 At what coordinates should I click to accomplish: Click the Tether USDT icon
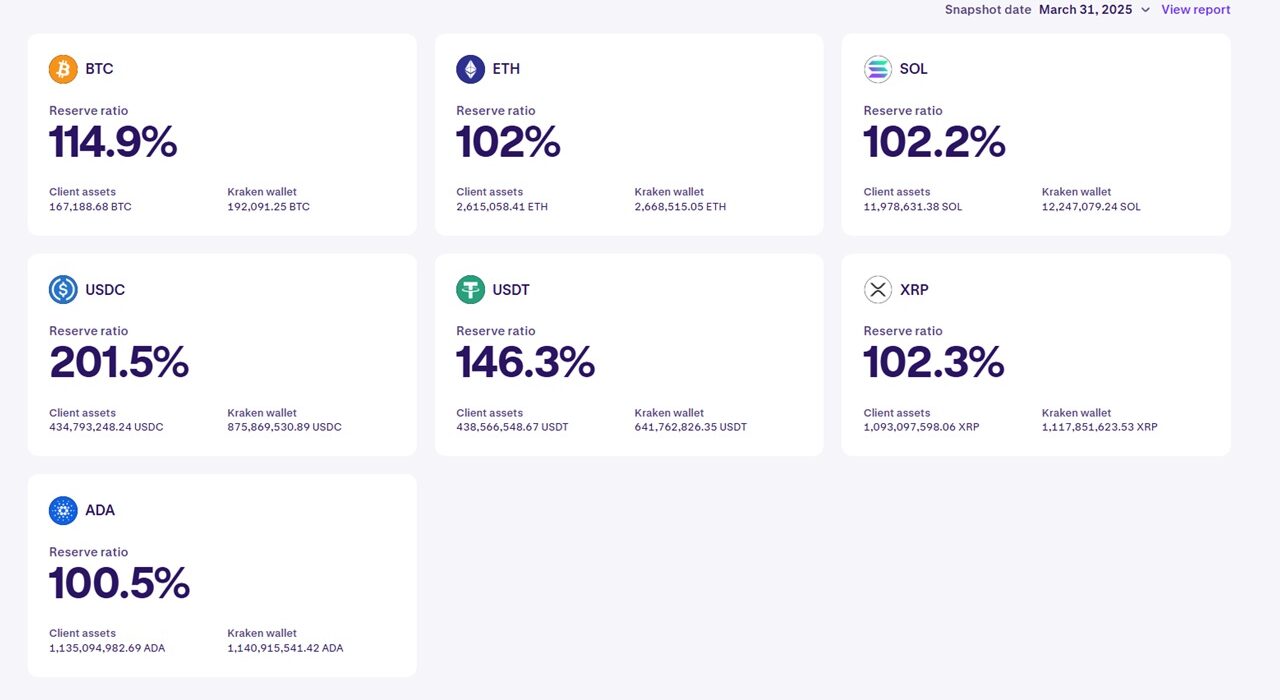click(x=471, y=290)
